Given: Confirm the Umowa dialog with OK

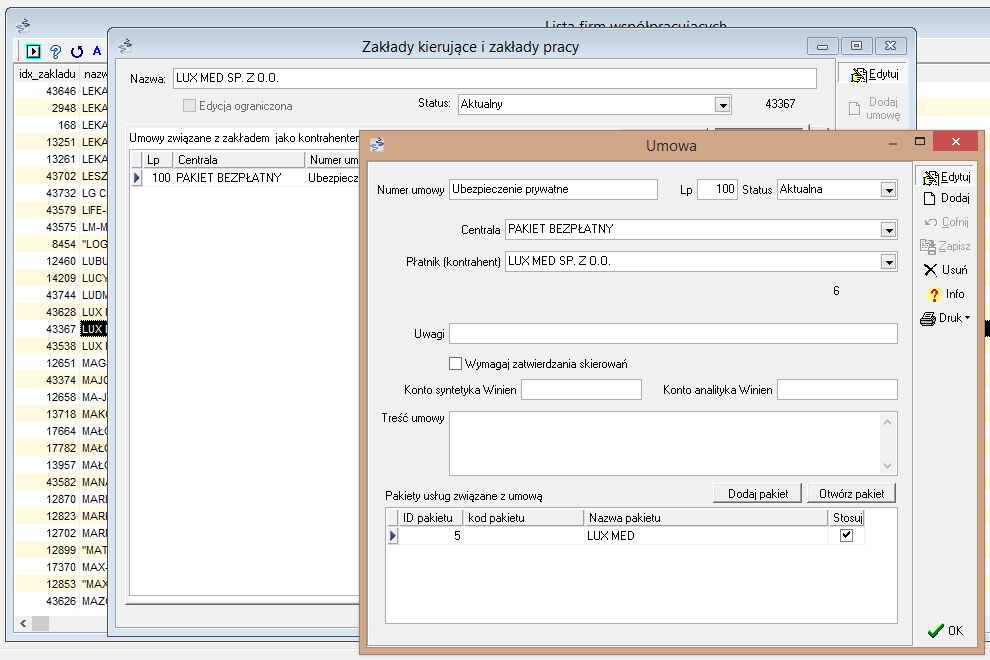Looking at the screenshot, I should tap(945, 631).
